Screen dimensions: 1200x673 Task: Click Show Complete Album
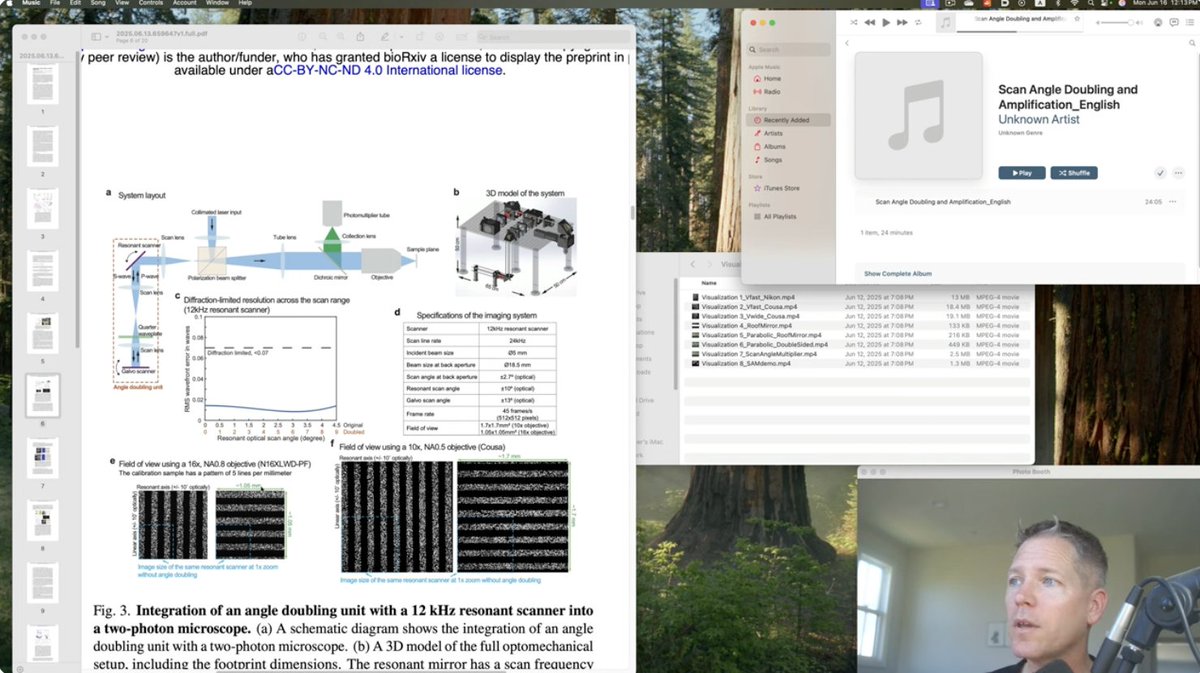(x=898, y=273)
